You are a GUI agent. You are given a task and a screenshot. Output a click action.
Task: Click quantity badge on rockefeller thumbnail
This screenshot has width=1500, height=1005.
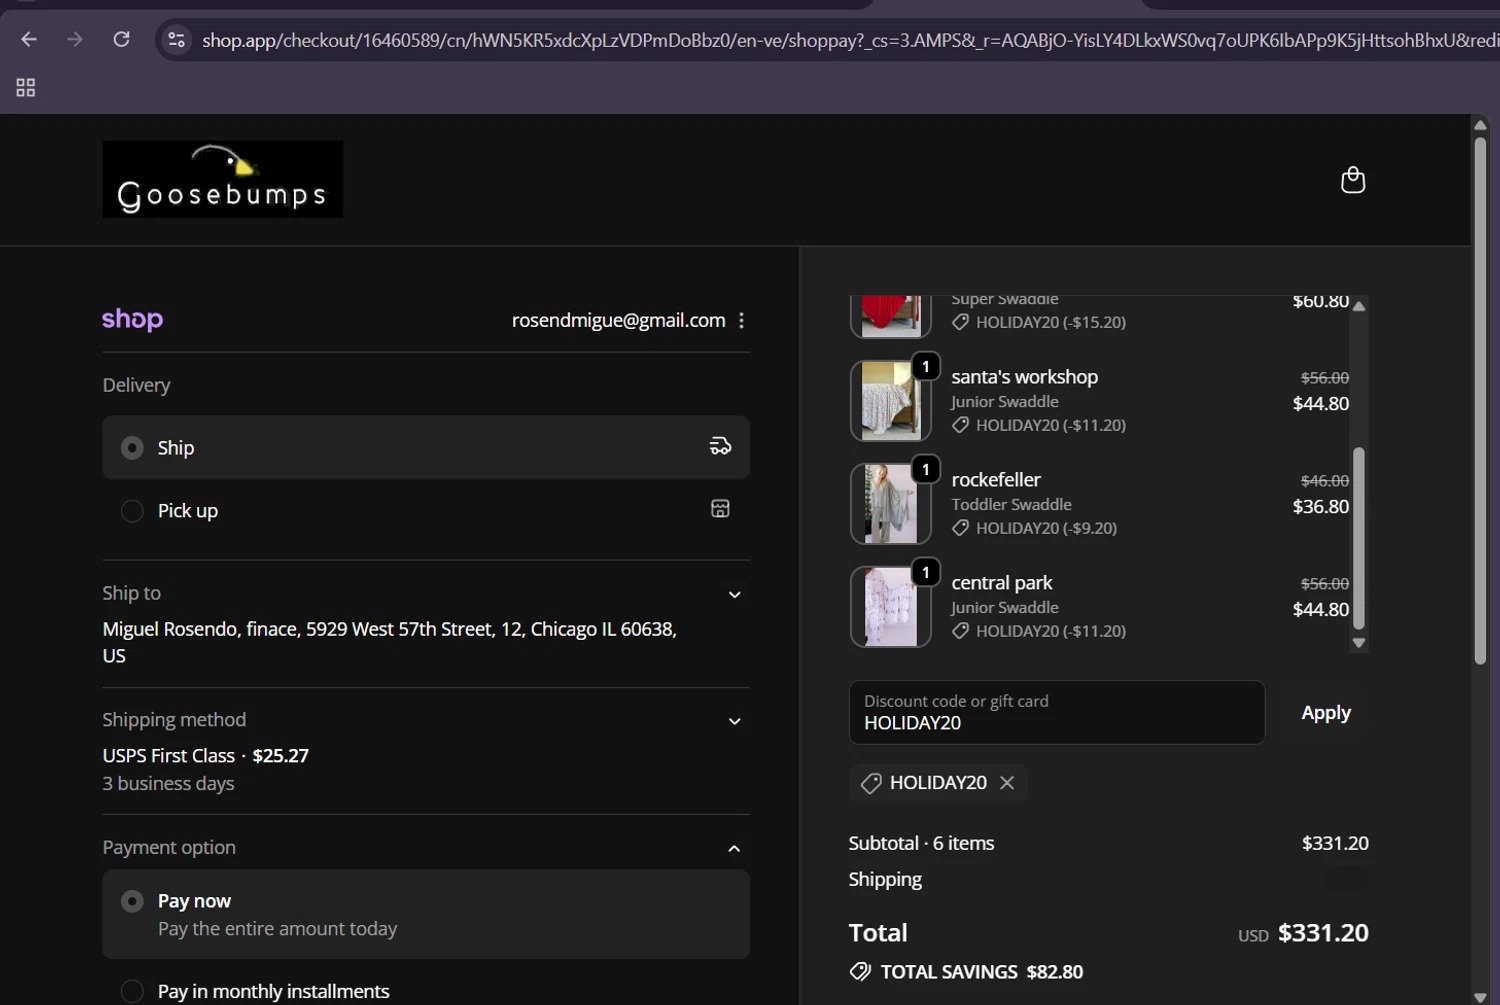(926, 470)
